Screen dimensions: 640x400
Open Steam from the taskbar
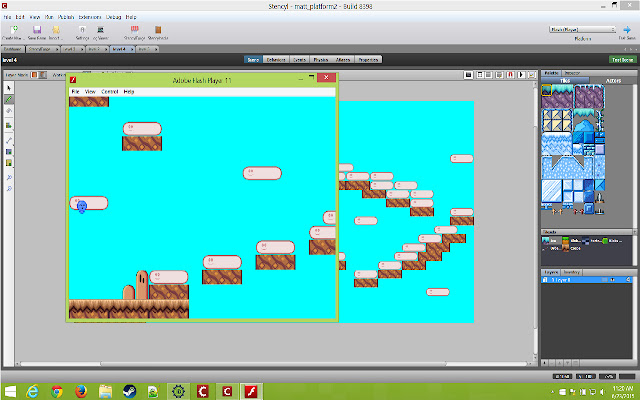129,391
